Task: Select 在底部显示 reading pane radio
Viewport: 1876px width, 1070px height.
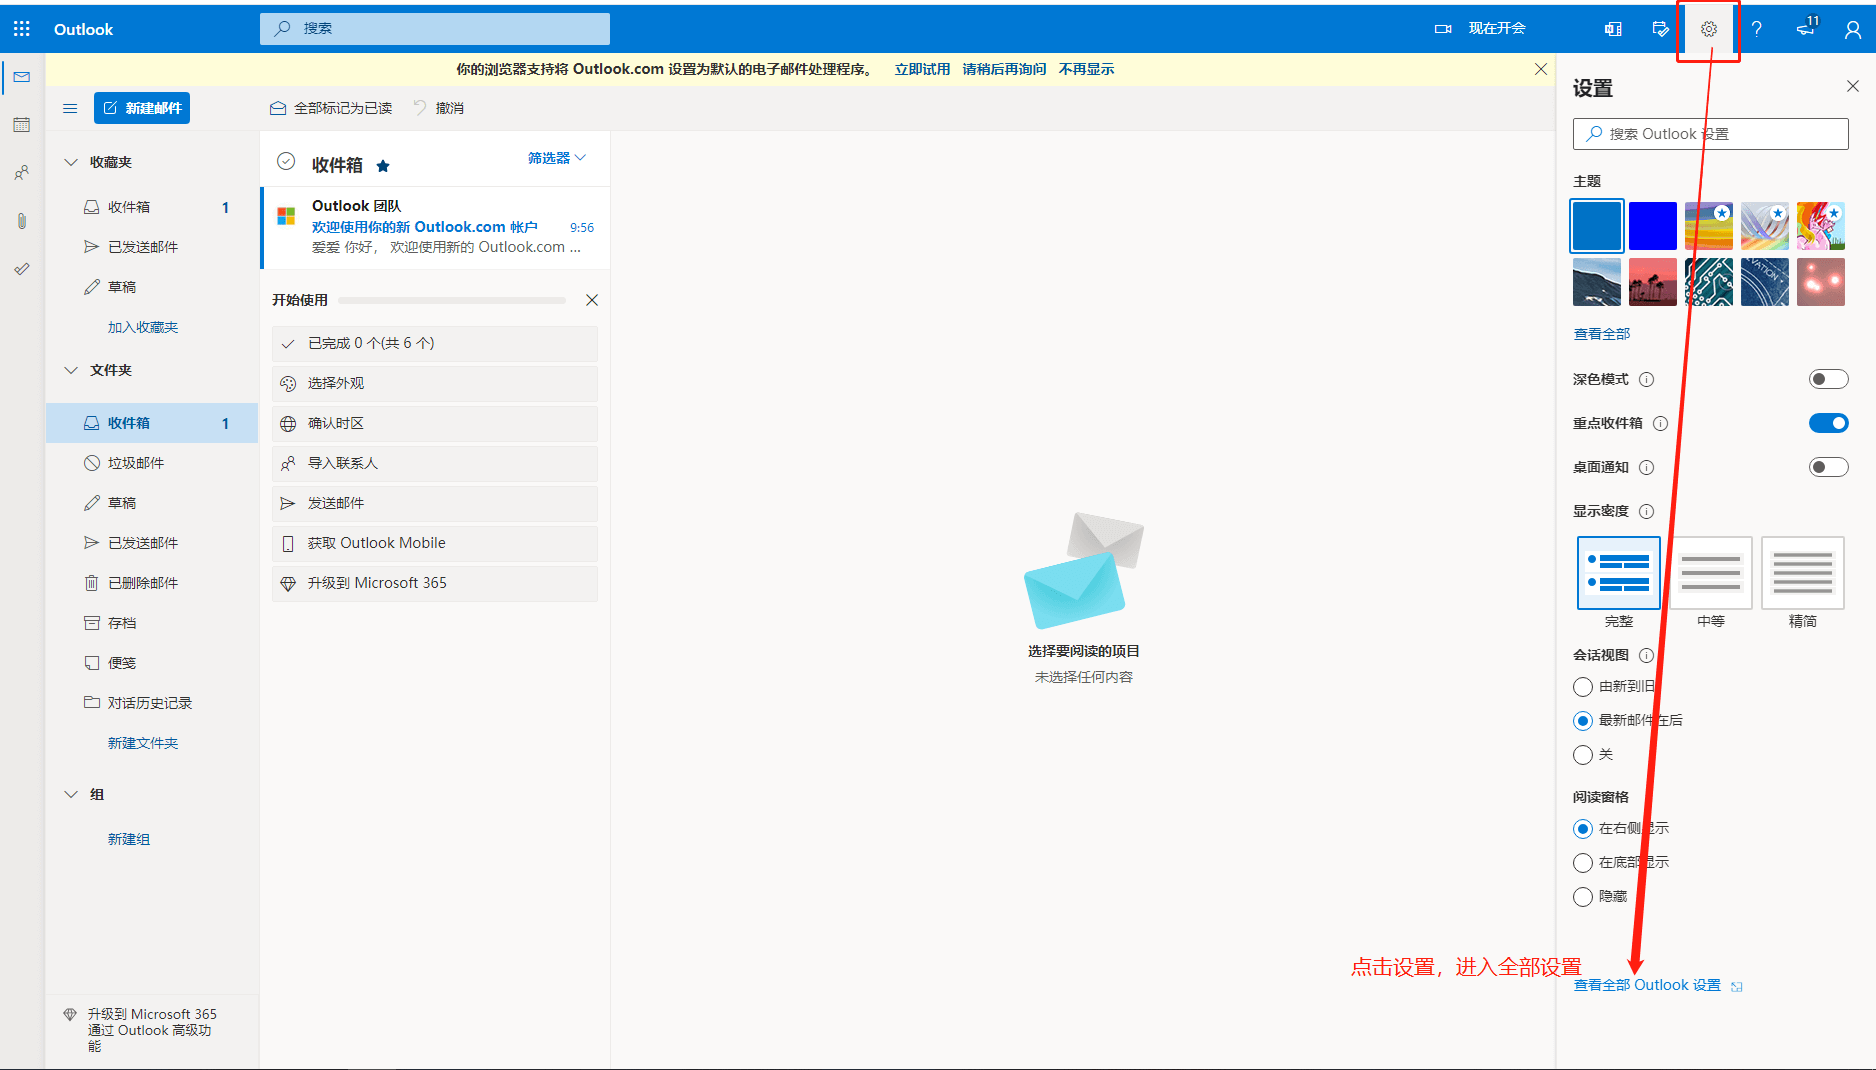Action: (1583, 863)
